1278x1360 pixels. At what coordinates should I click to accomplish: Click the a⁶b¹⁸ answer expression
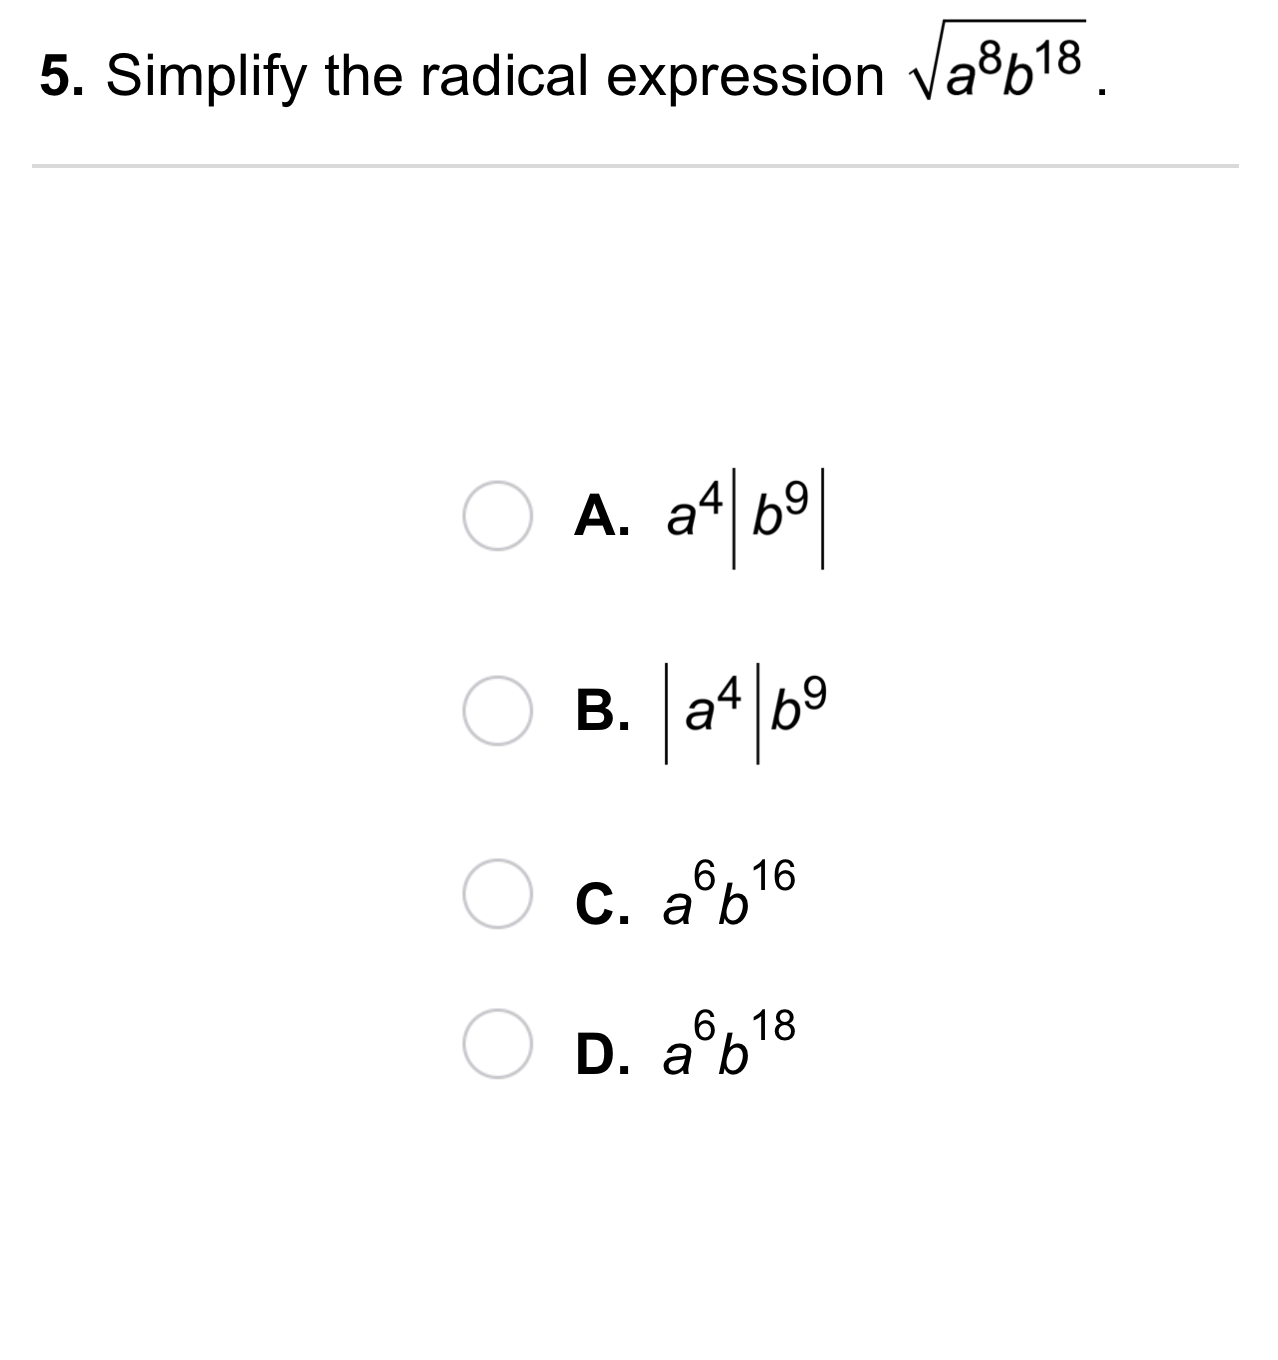click(729, 1044)
